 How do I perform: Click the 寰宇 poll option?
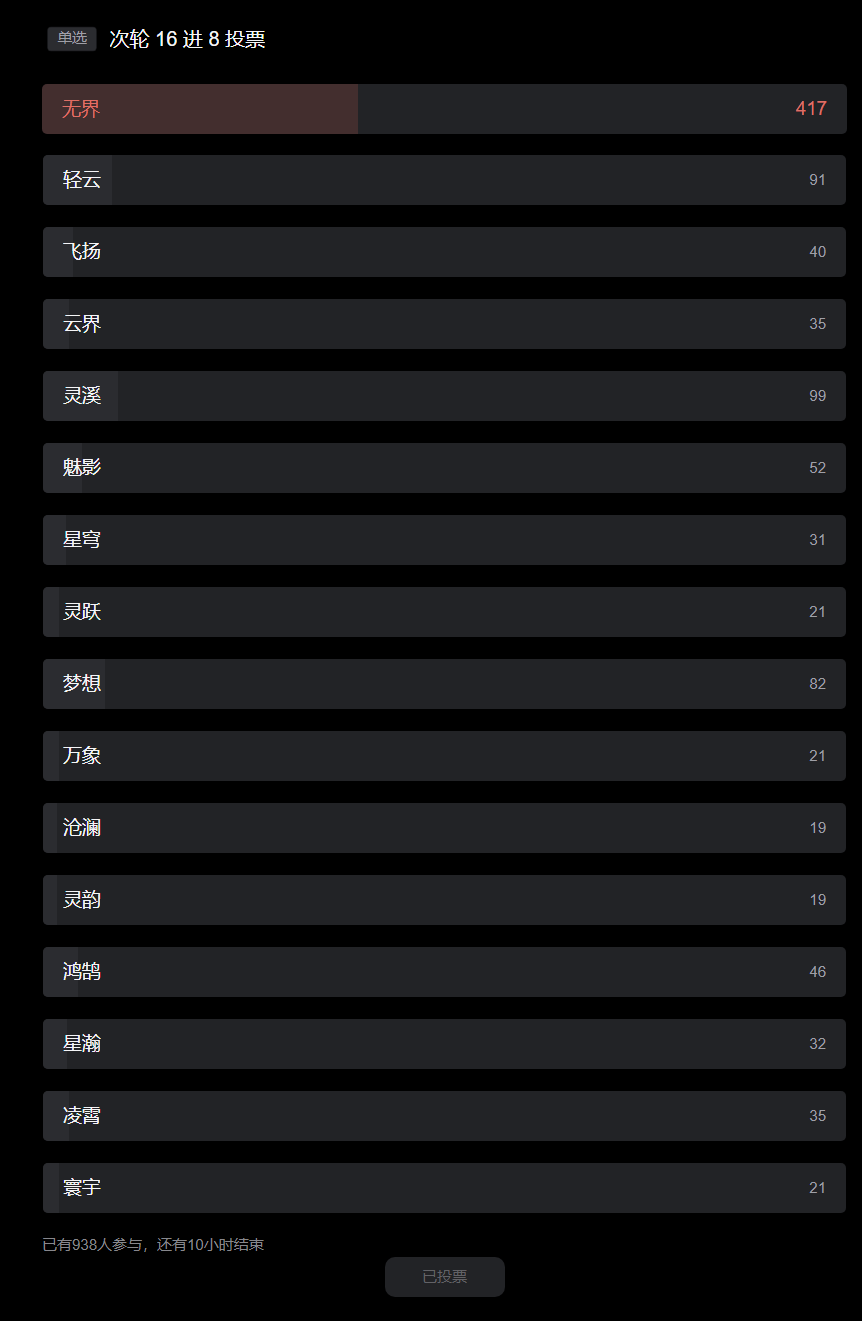click(444, 1188)
